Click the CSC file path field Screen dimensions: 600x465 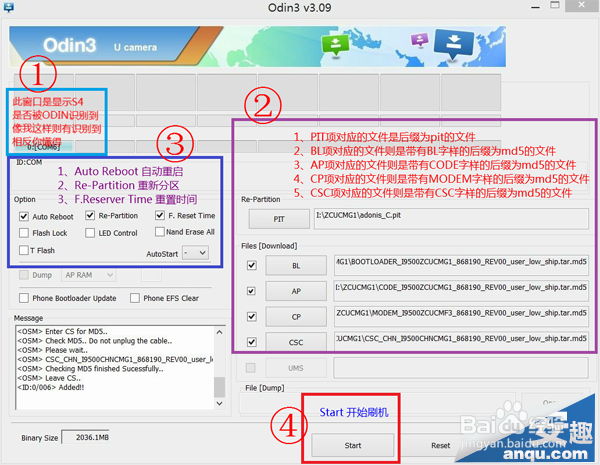(461, 342)
